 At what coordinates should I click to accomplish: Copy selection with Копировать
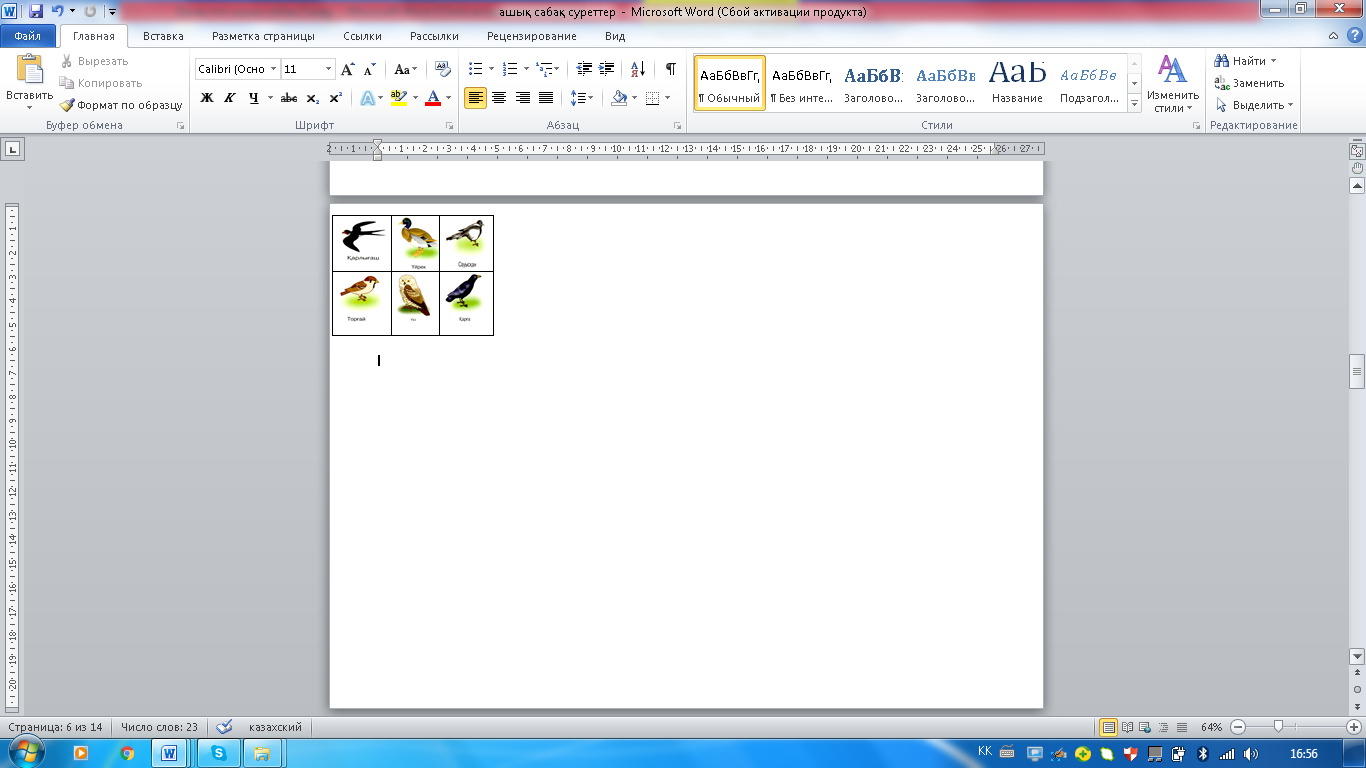101,83
